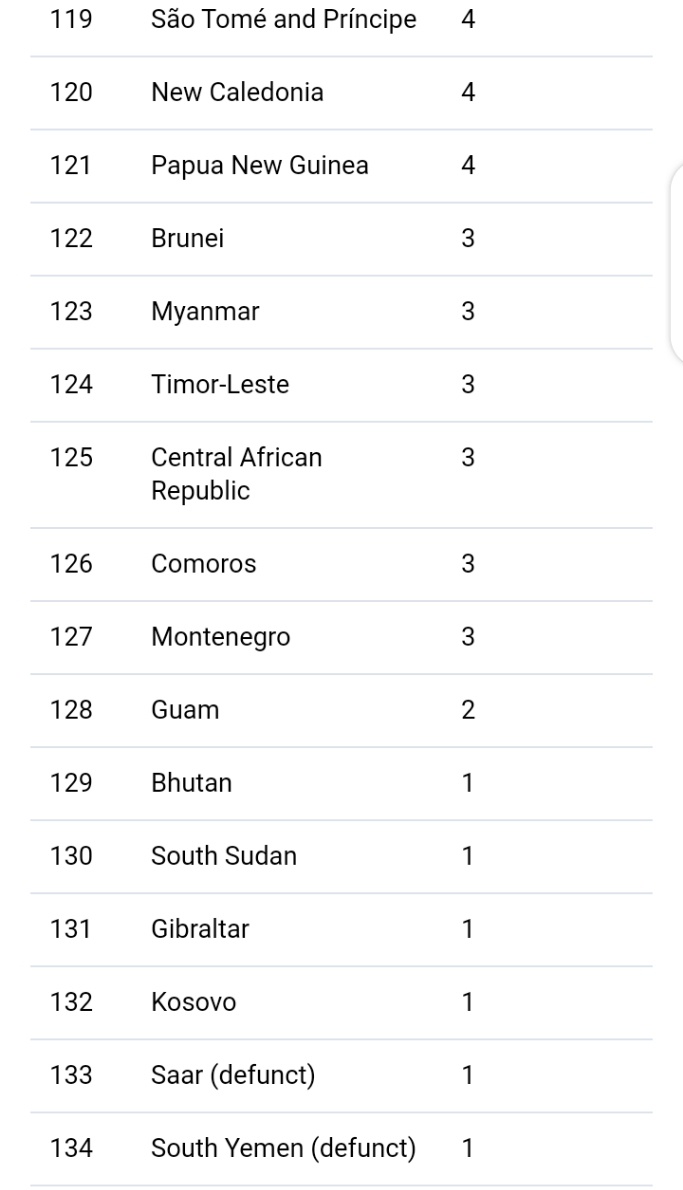Image resolution: width=683 pixels, height=1190 pixels.
Task: Open the Montenegro entry
Action: point(220,637)
